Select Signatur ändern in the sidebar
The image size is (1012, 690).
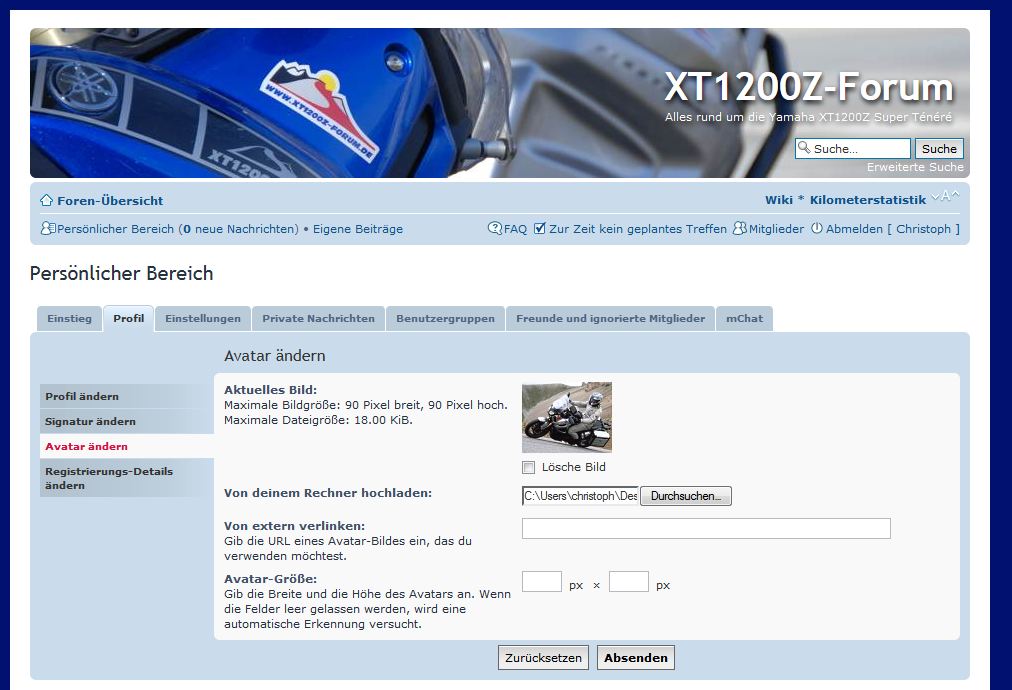(x=90, y=421)
